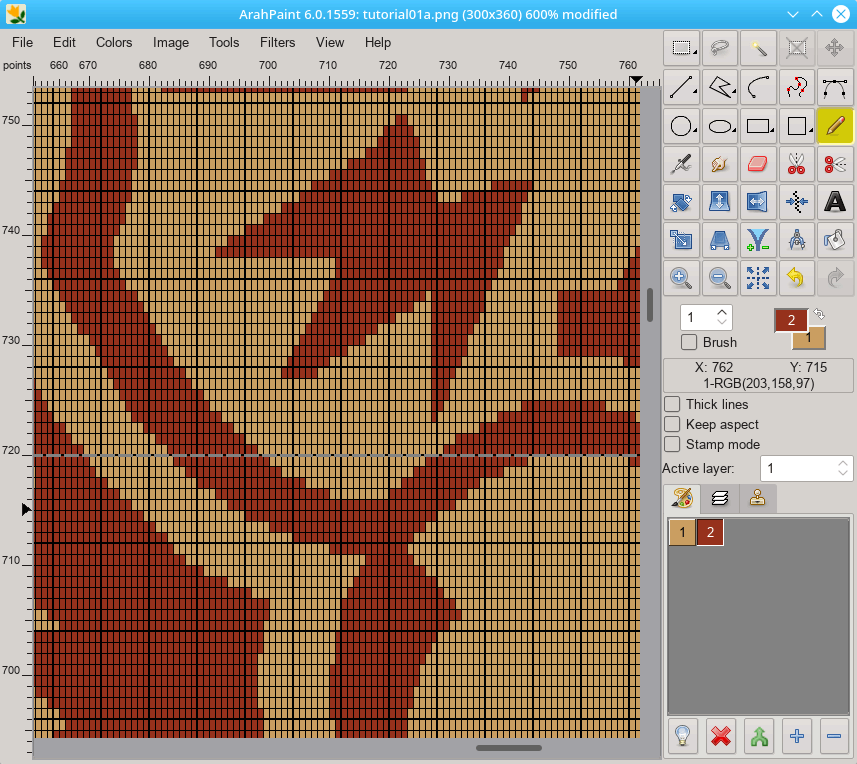Screen dimensions: 857x764
Task: Enable the Stamp mode checkbox
Action: [x=672, y=444]
